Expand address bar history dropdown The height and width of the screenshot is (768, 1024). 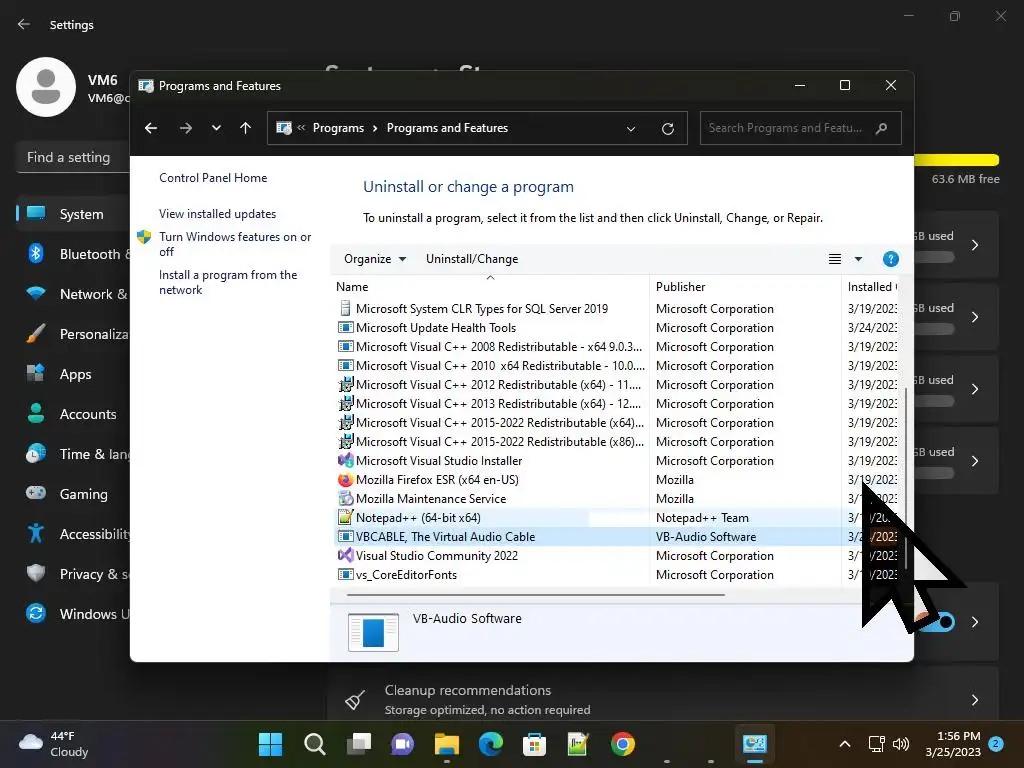point(631,129)
